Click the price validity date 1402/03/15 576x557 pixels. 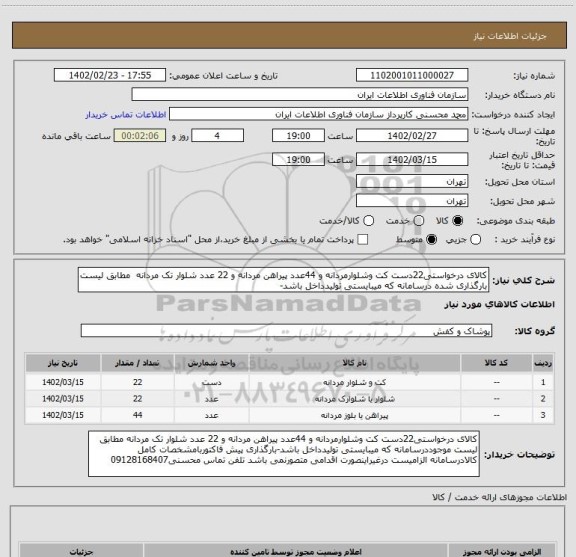(x=412, y=159)
